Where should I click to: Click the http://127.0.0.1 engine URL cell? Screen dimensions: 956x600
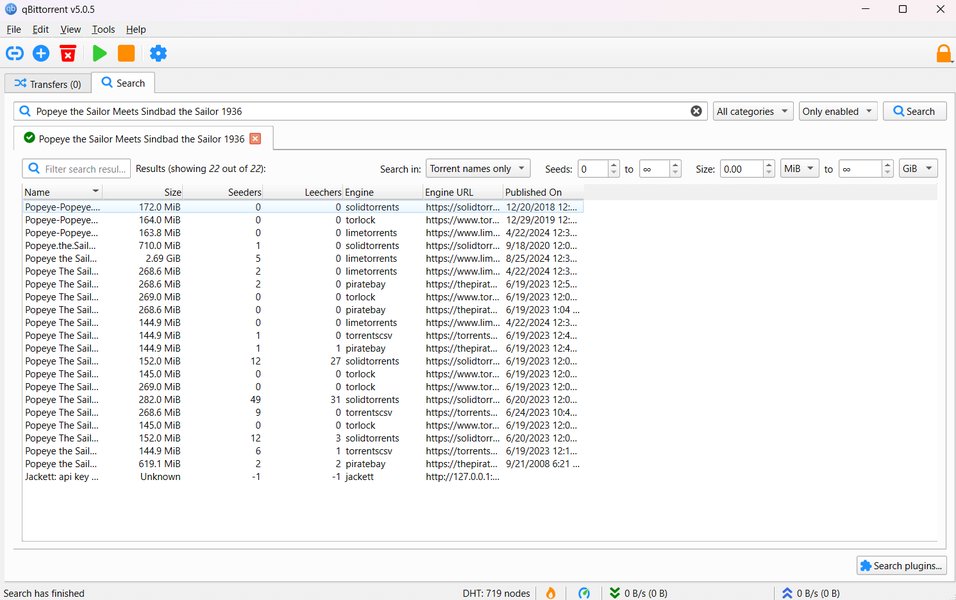coord(463,477)
